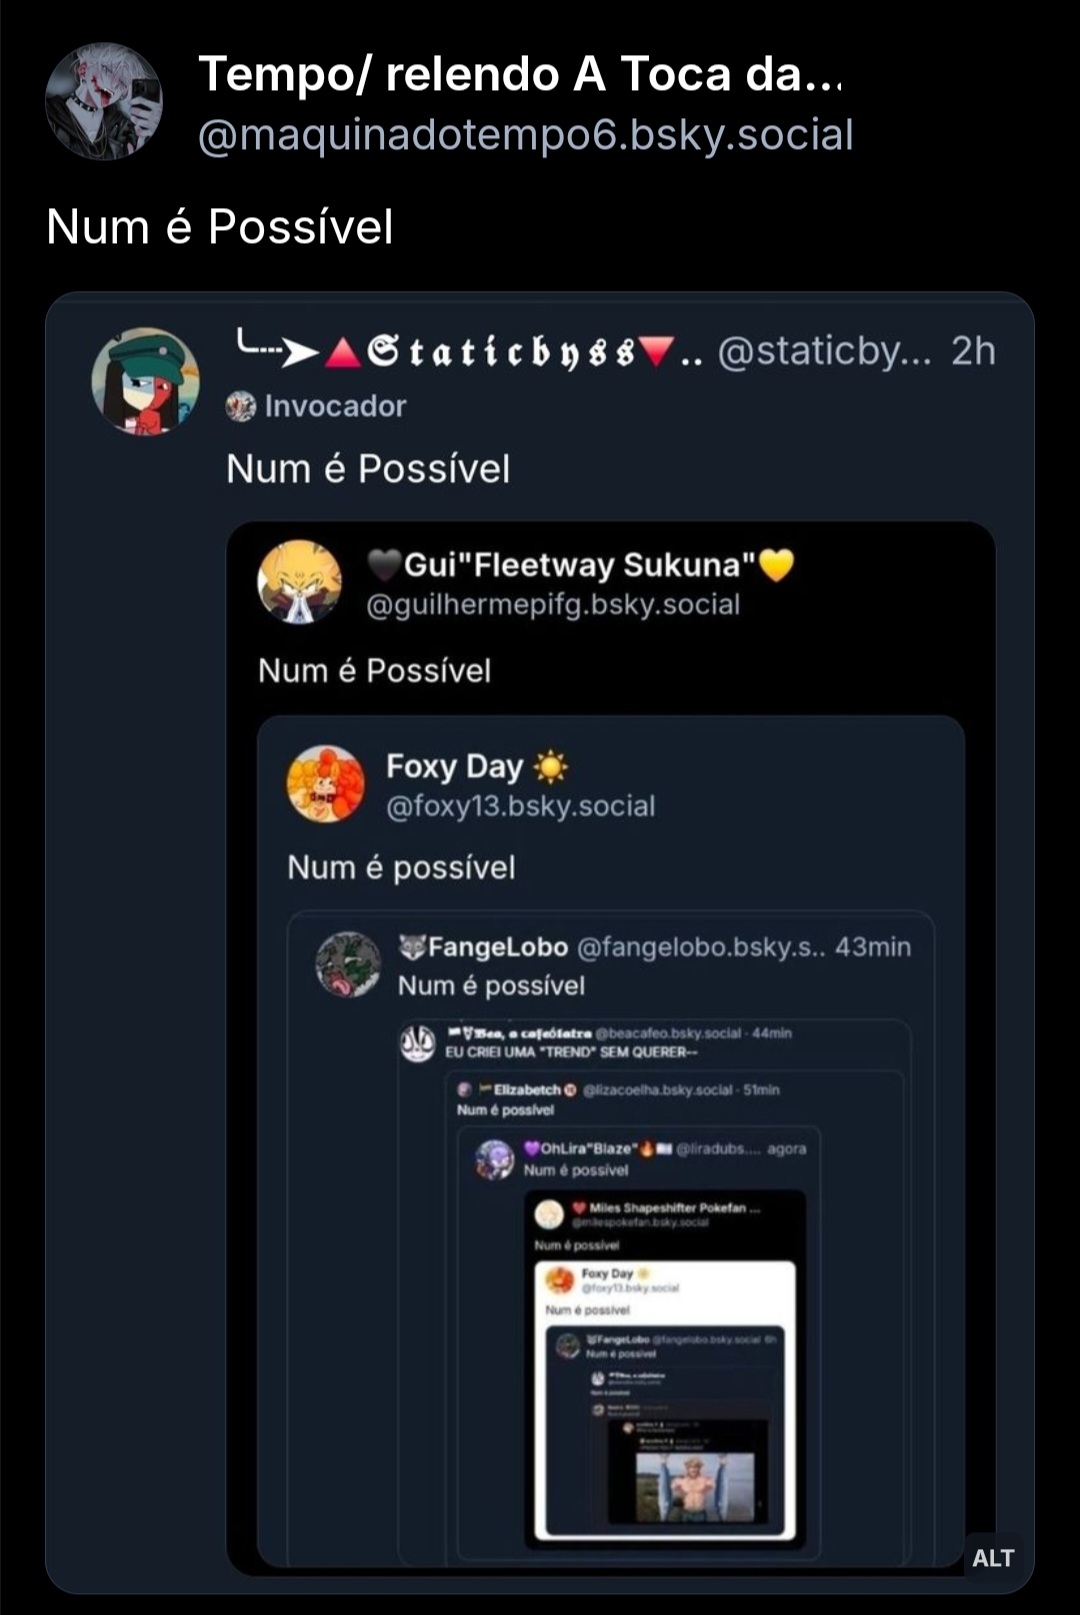Tap the @foxy13.bsky.social handle
This screenshot has width=1080, height=1615.
coord(520,806)
